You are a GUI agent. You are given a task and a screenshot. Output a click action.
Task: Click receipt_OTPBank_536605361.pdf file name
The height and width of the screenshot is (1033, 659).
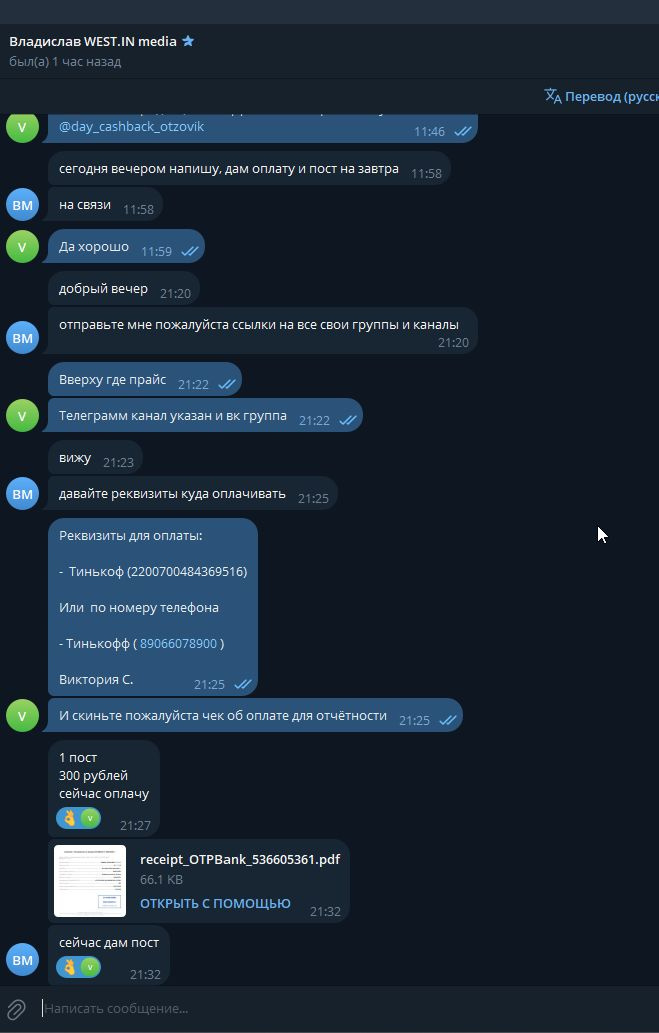click(240, 859)
